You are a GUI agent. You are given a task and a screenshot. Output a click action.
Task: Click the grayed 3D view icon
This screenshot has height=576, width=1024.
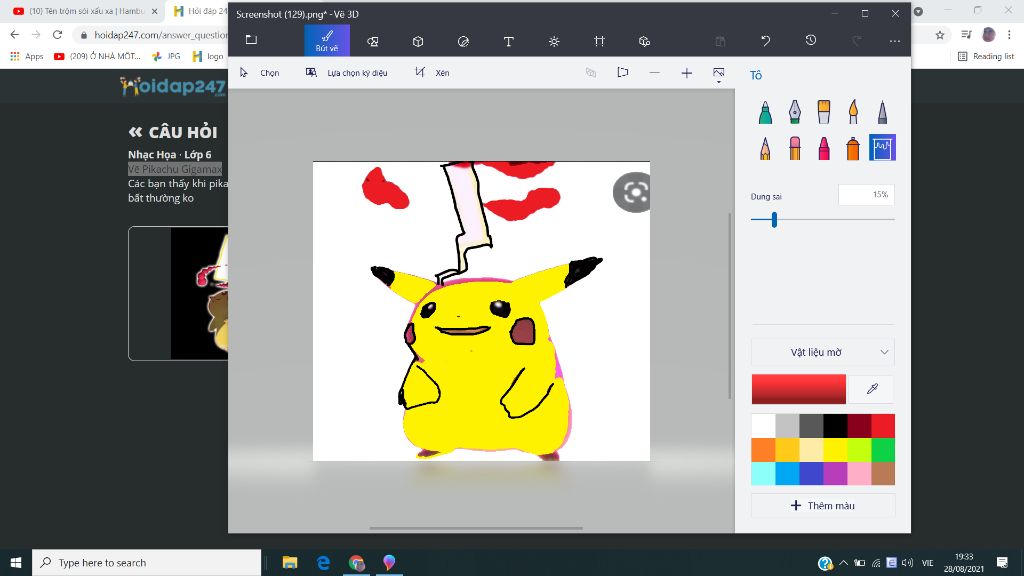pyautogui.click(x=590, y=72)
